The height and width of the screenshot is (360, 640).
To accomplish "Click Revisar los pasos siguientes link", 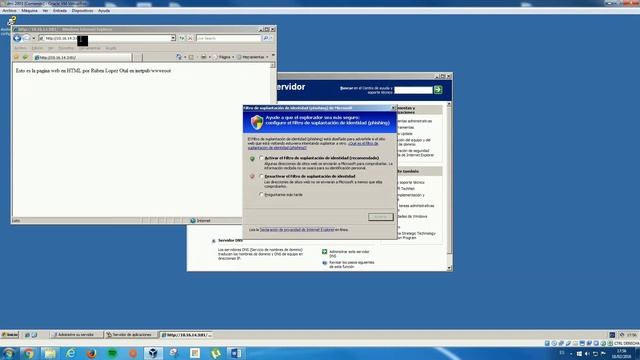I will (x=351, y=264).
